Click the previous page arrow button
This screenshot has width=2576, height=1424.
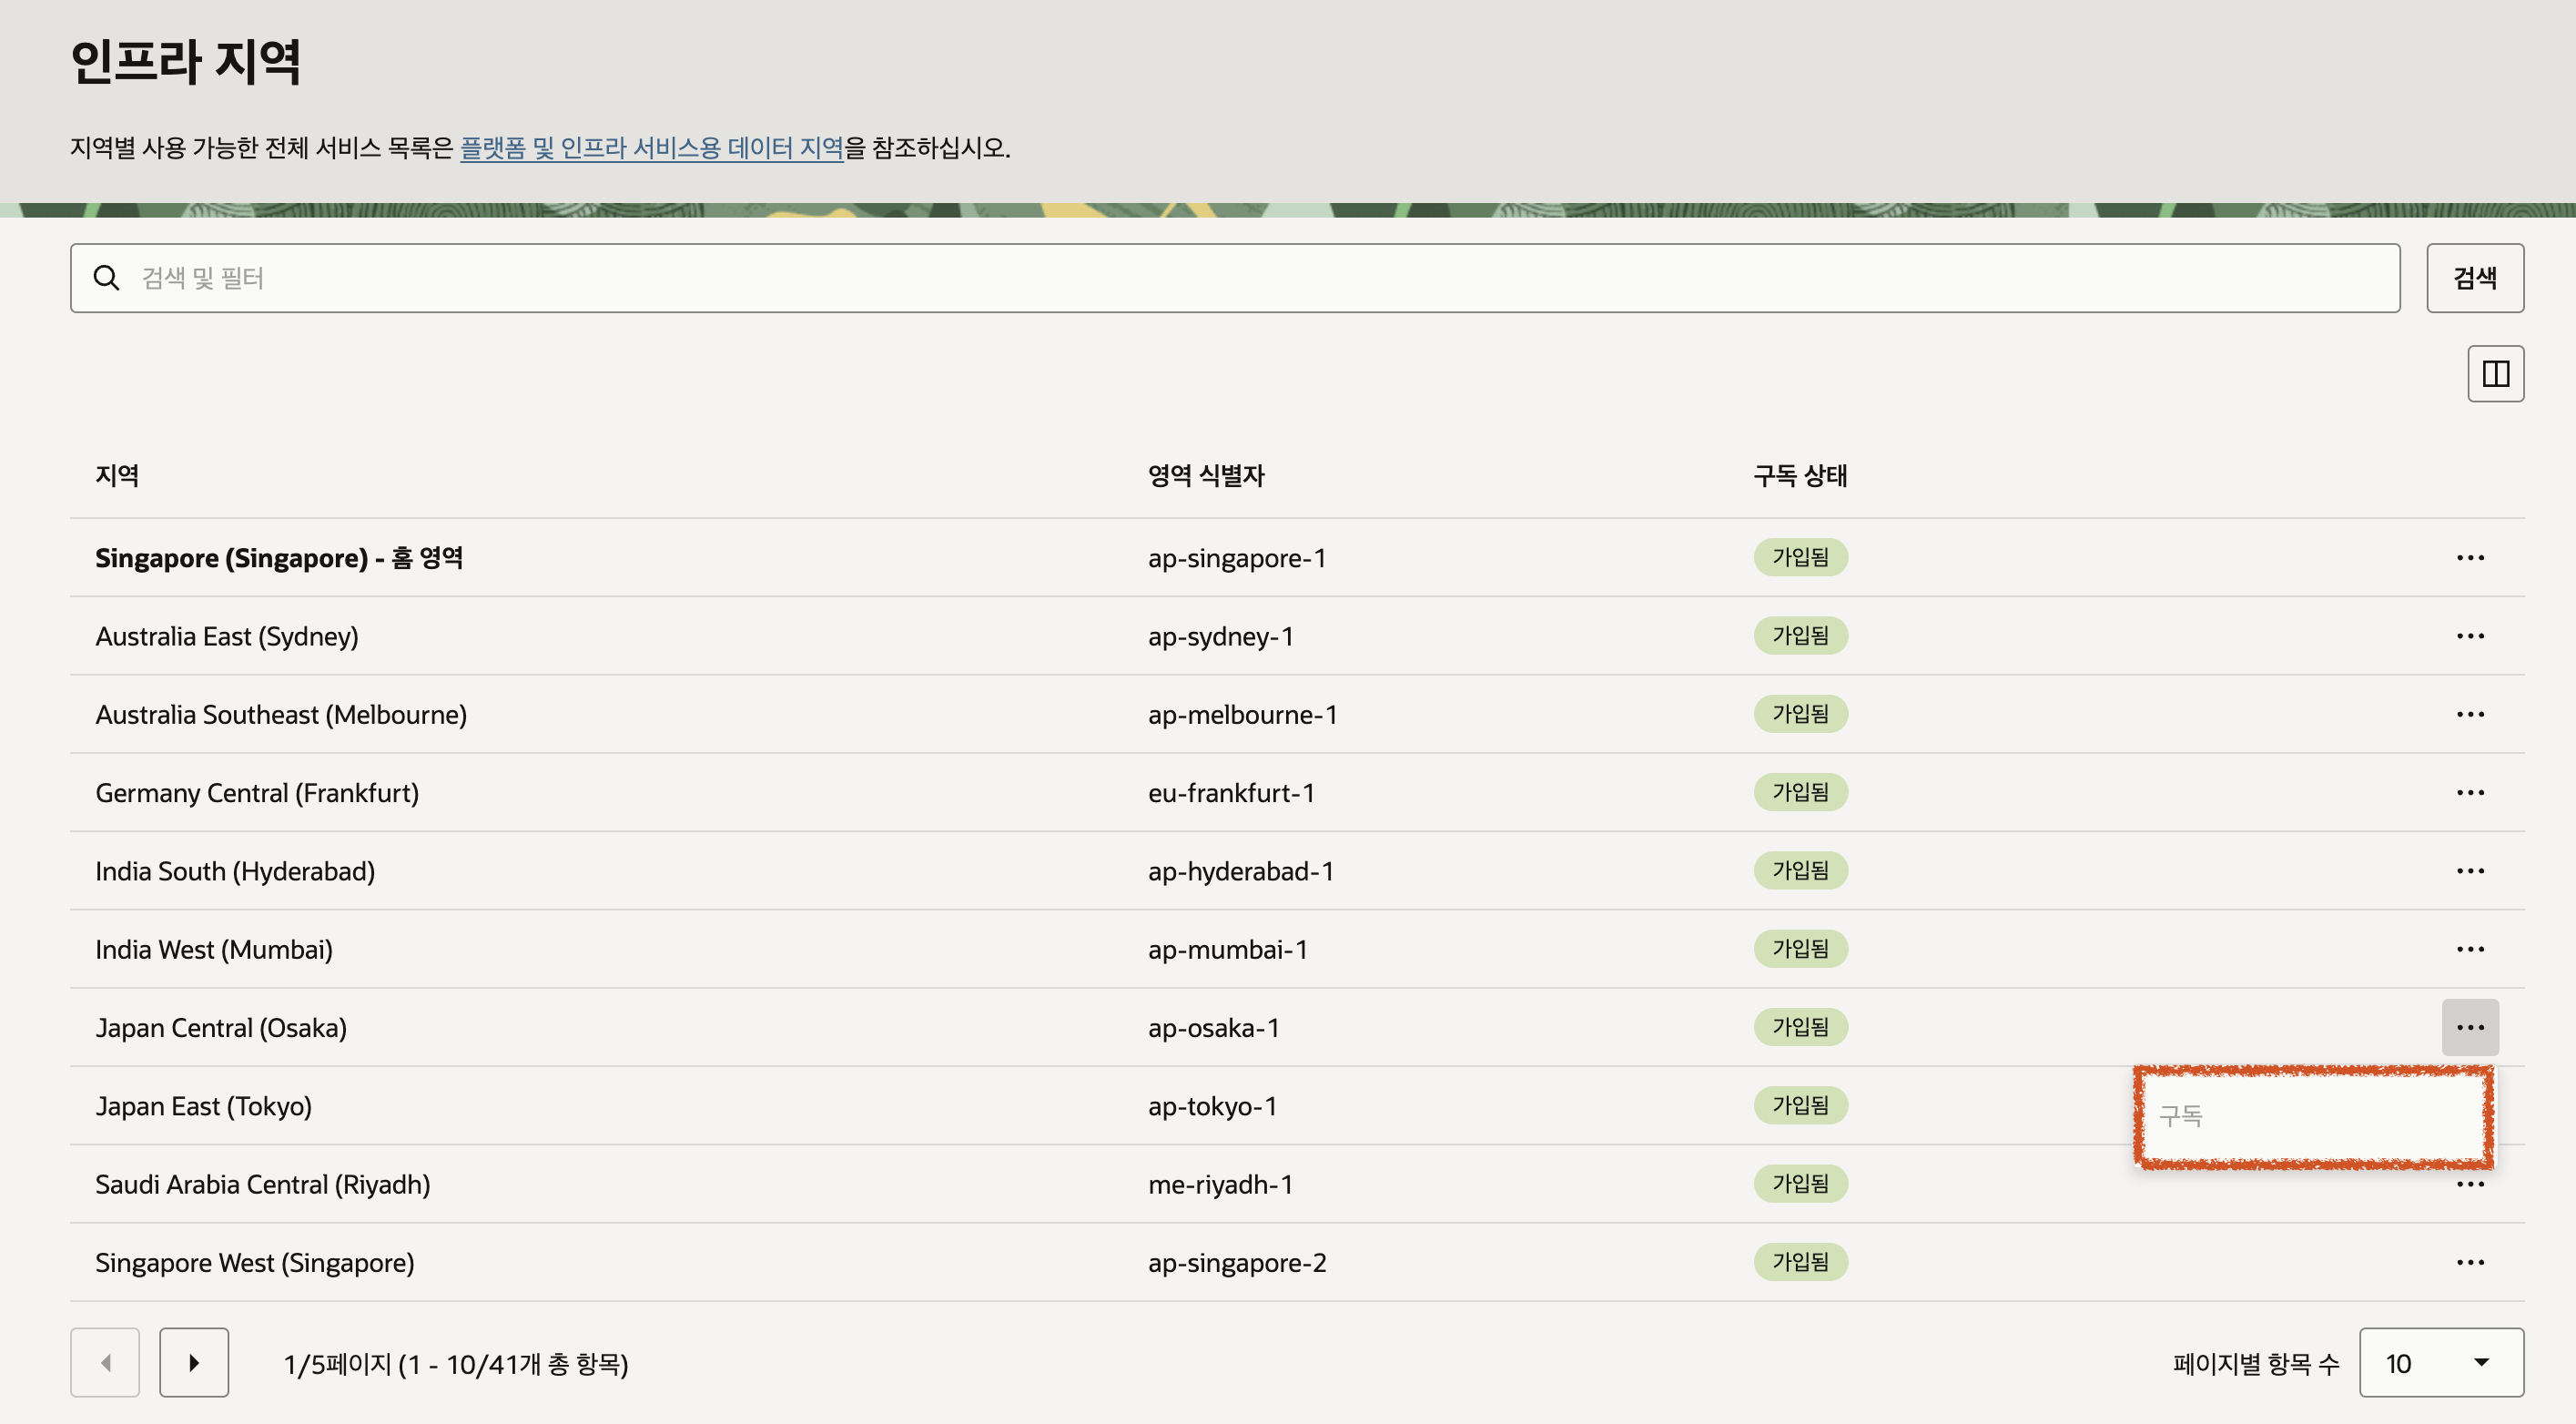click(105, 1362)
